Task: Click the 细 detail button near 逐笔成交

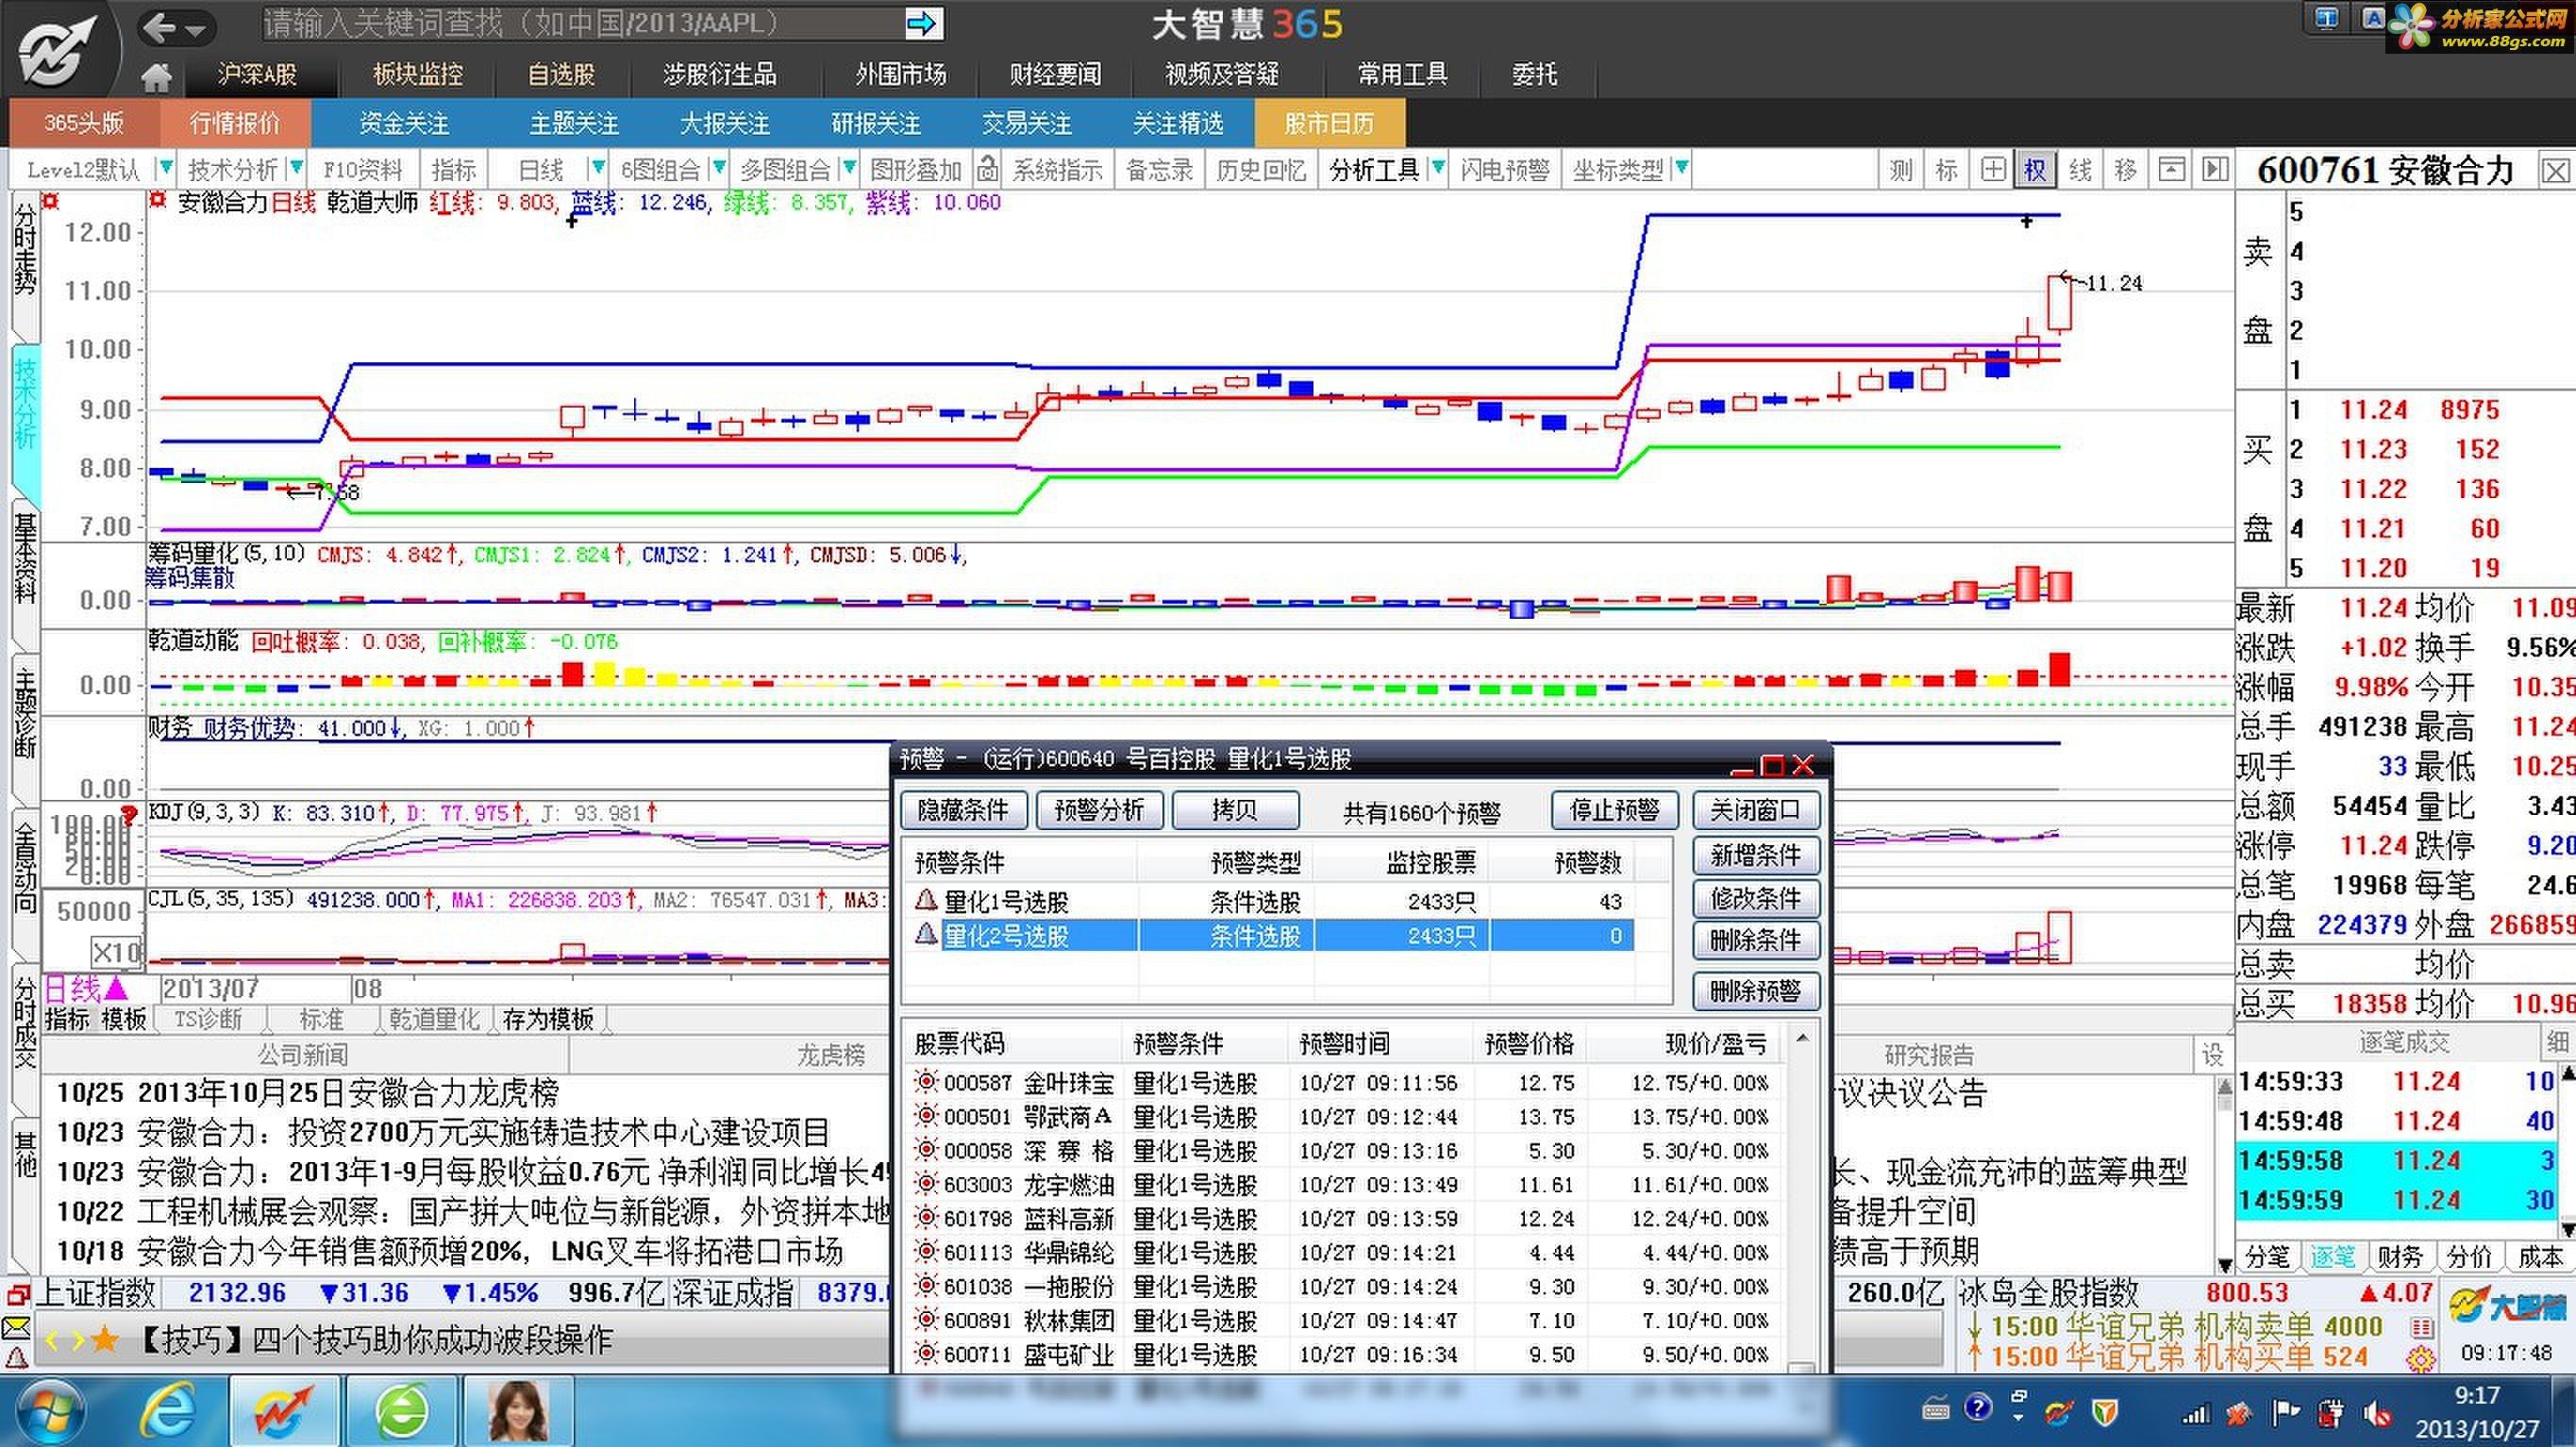Action: [x=2557, y=1042]
